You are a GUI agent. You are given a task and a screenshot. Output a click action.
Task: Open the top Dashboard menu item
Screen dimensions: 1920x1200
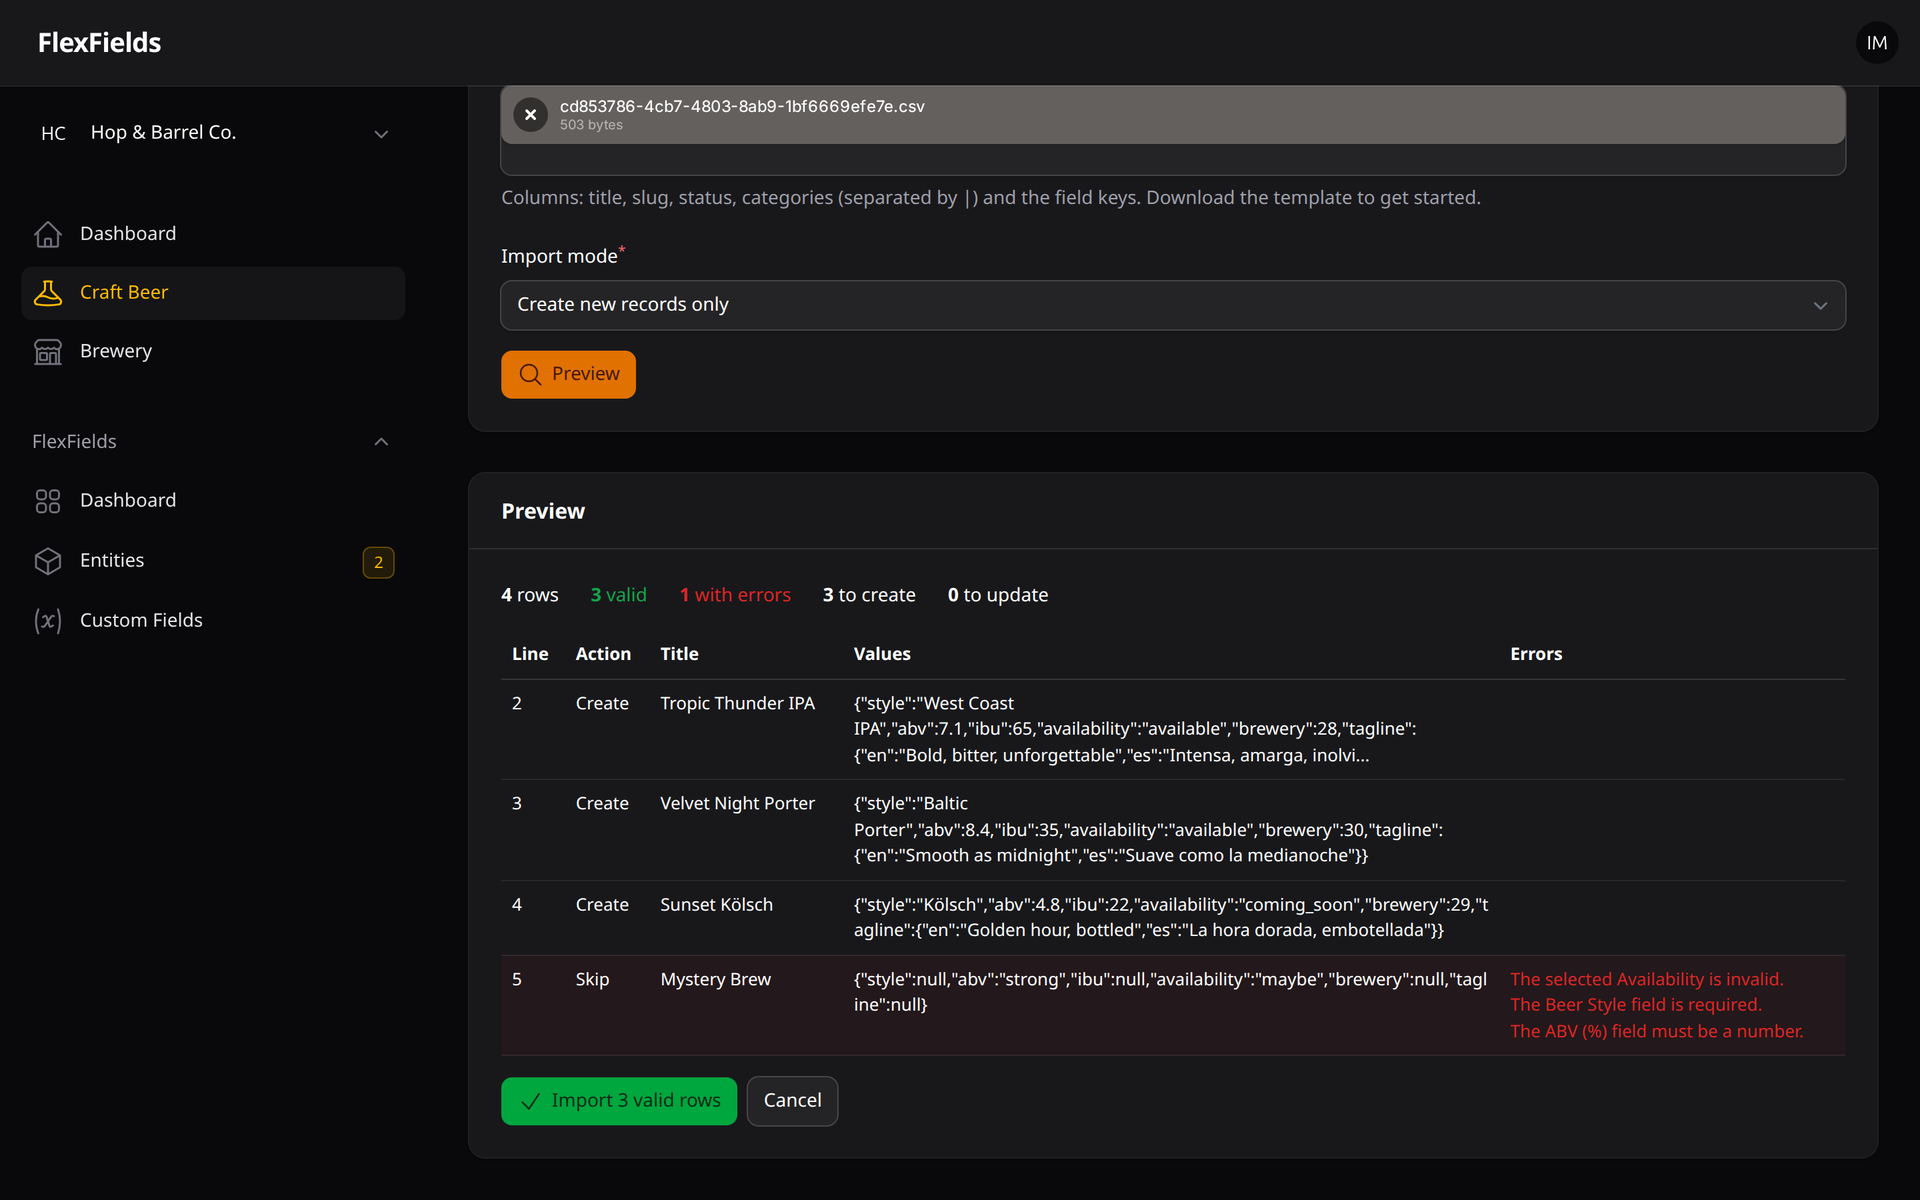(213, 234)
